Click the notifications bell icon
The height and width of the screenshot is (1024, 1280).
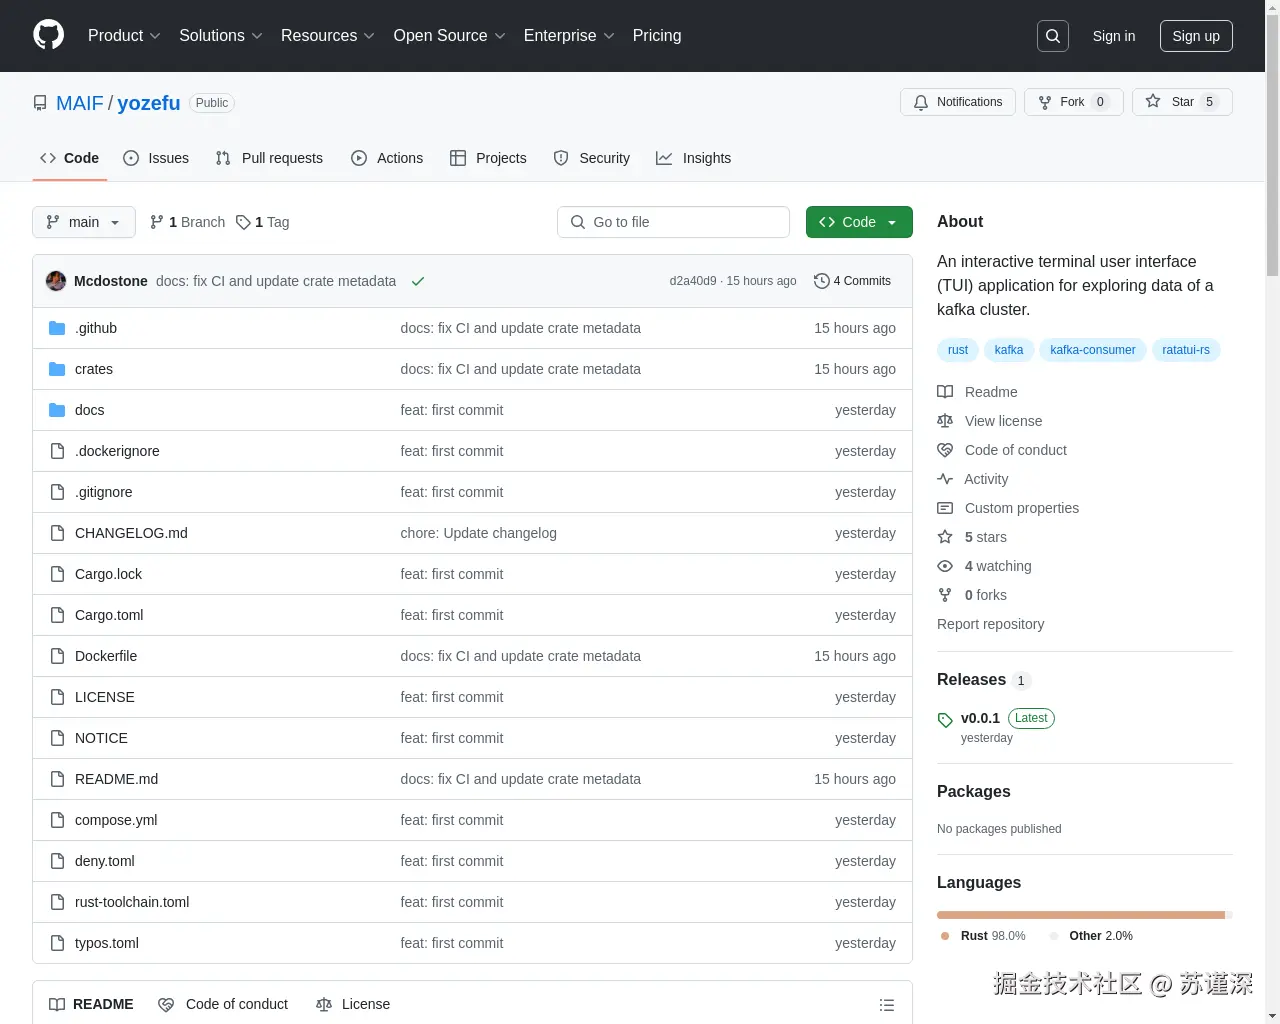[921, 101]
